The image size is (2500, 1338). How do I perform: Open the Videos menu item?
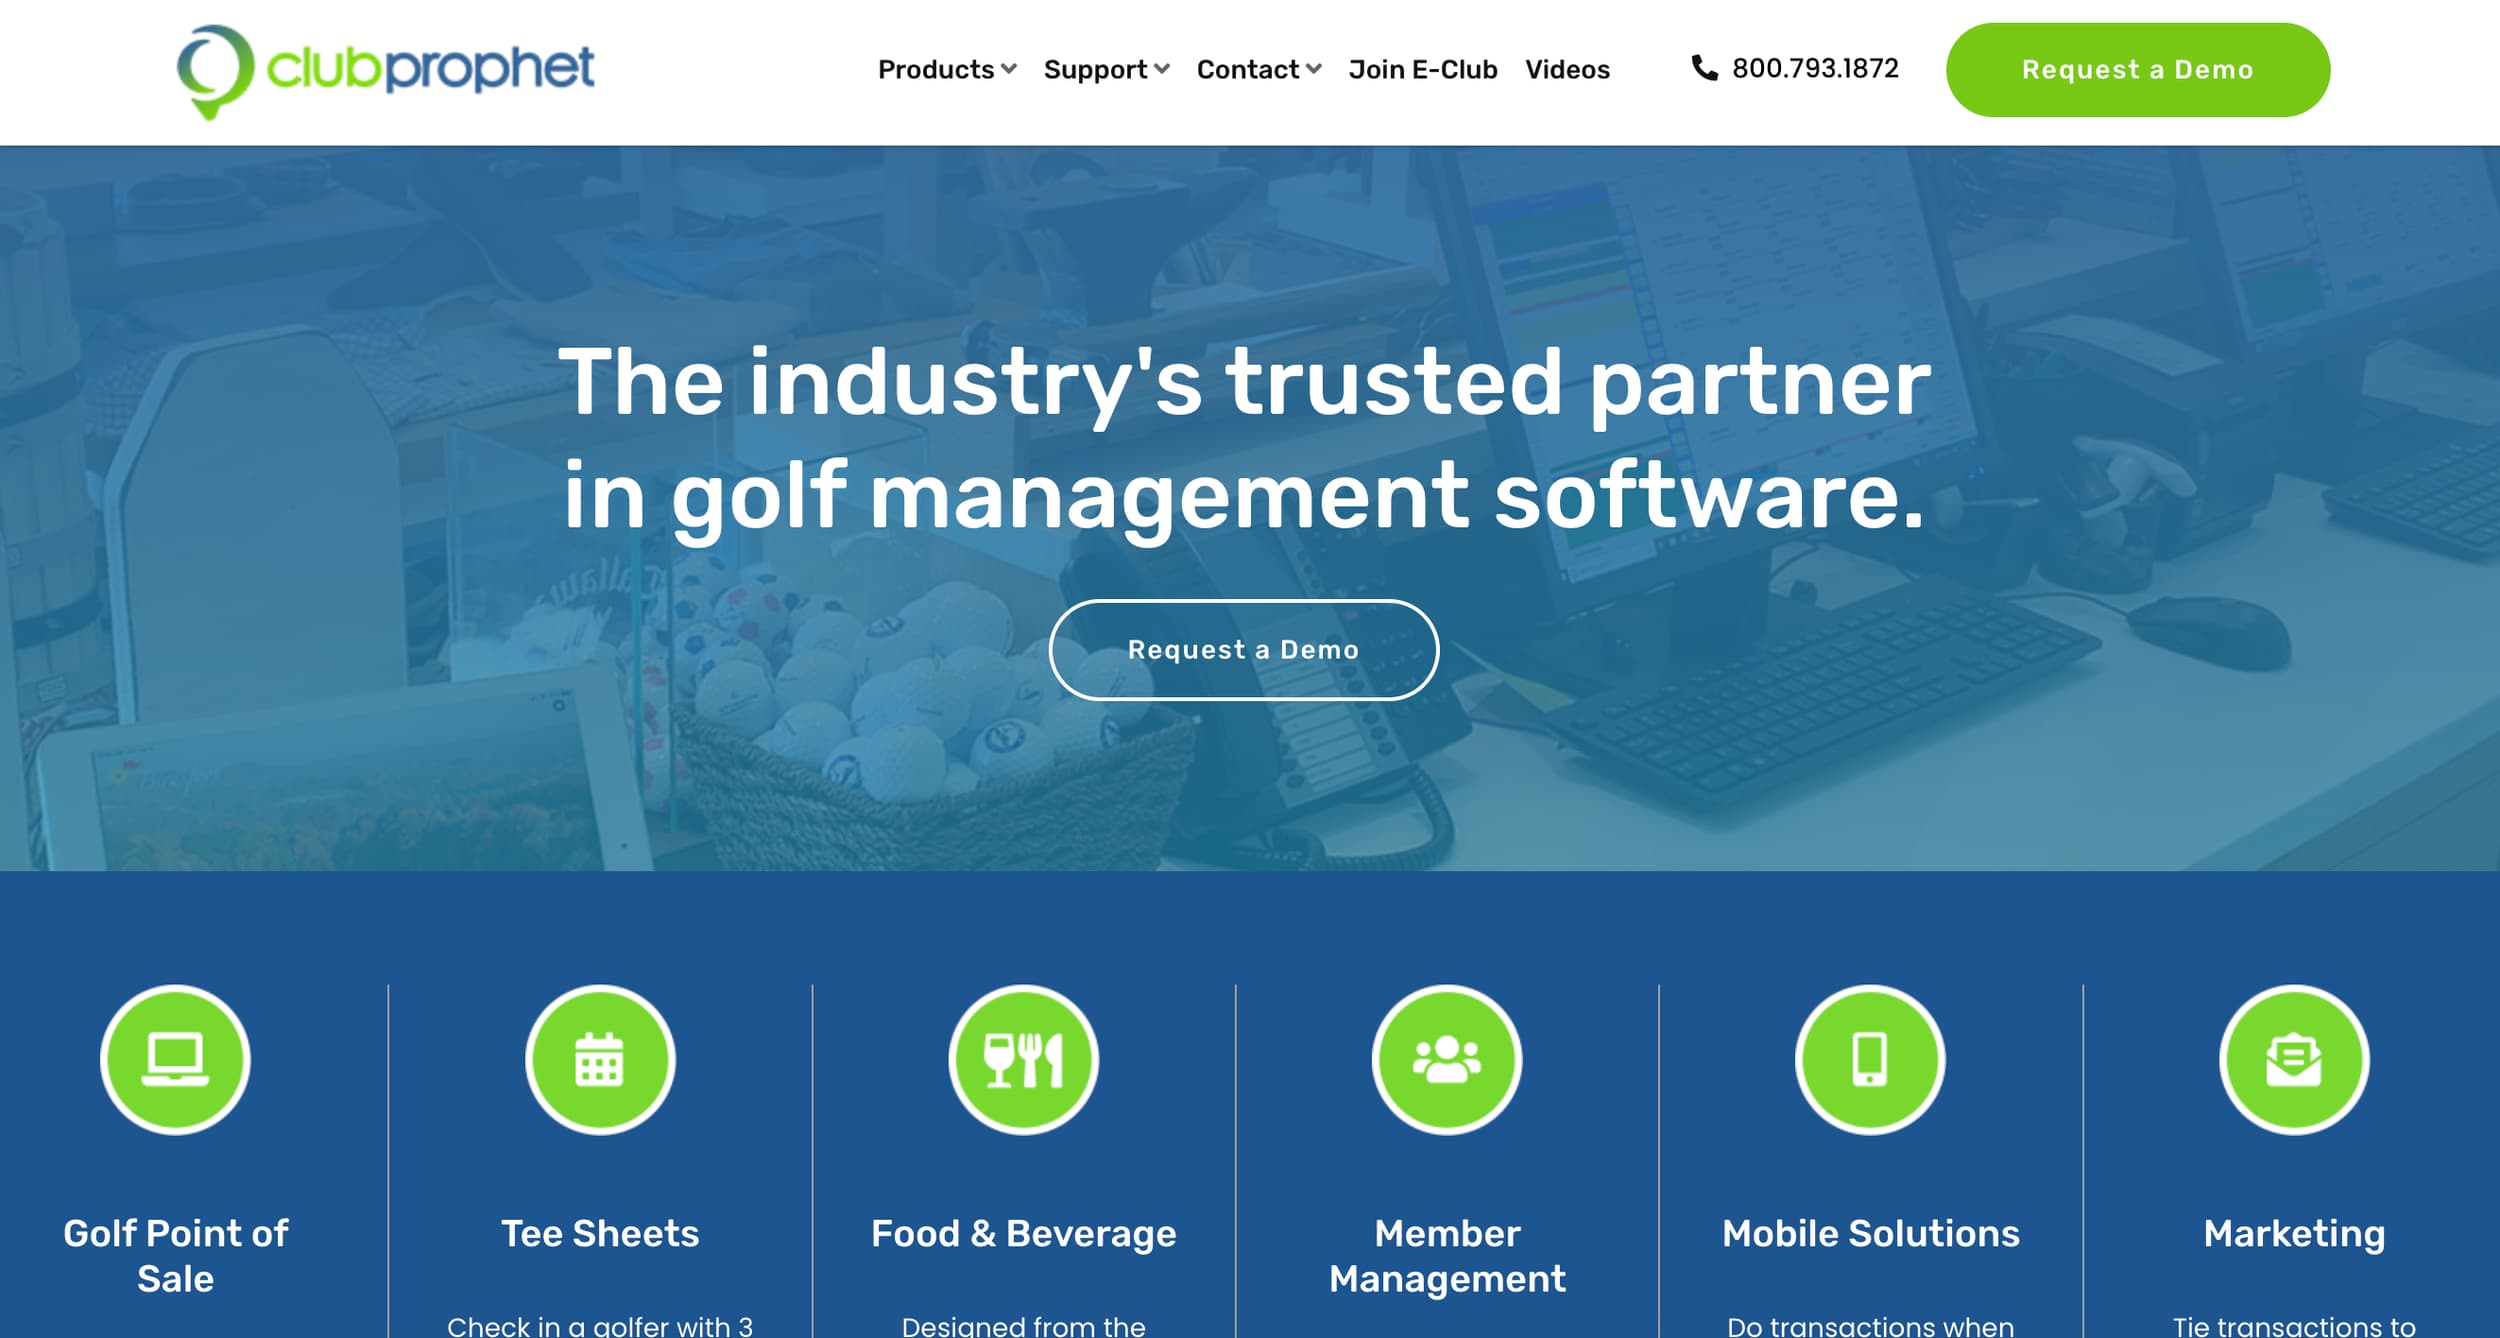[1567, 69]
